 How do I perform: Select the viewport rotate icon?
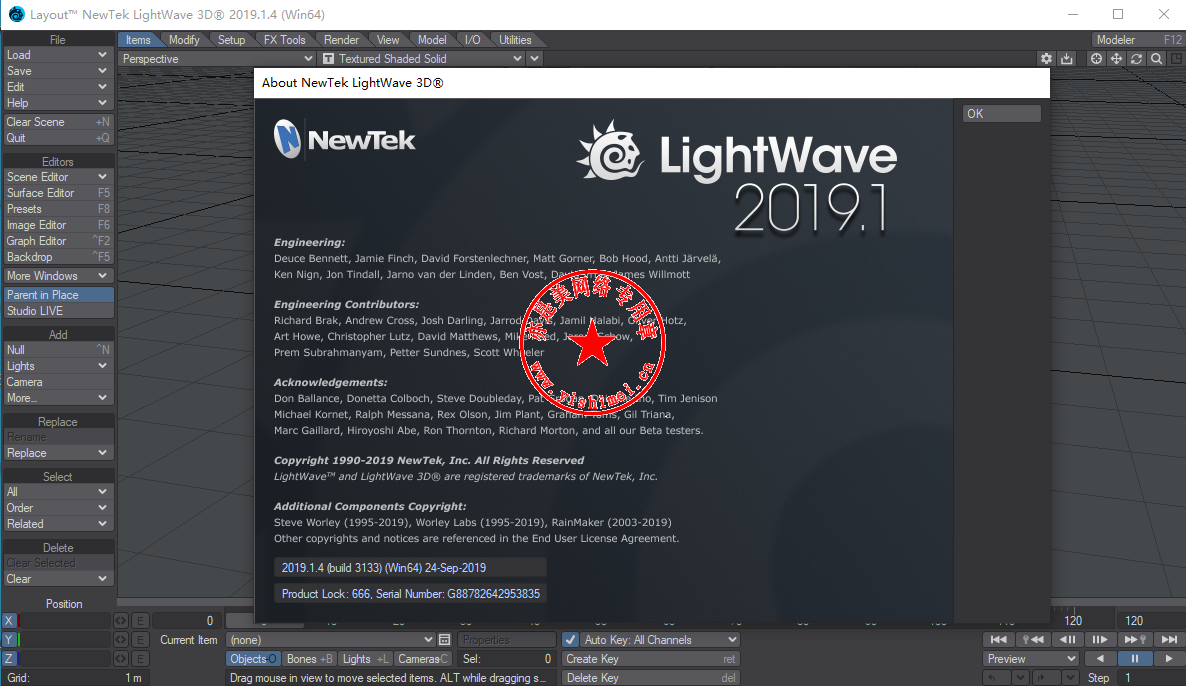1136,58
